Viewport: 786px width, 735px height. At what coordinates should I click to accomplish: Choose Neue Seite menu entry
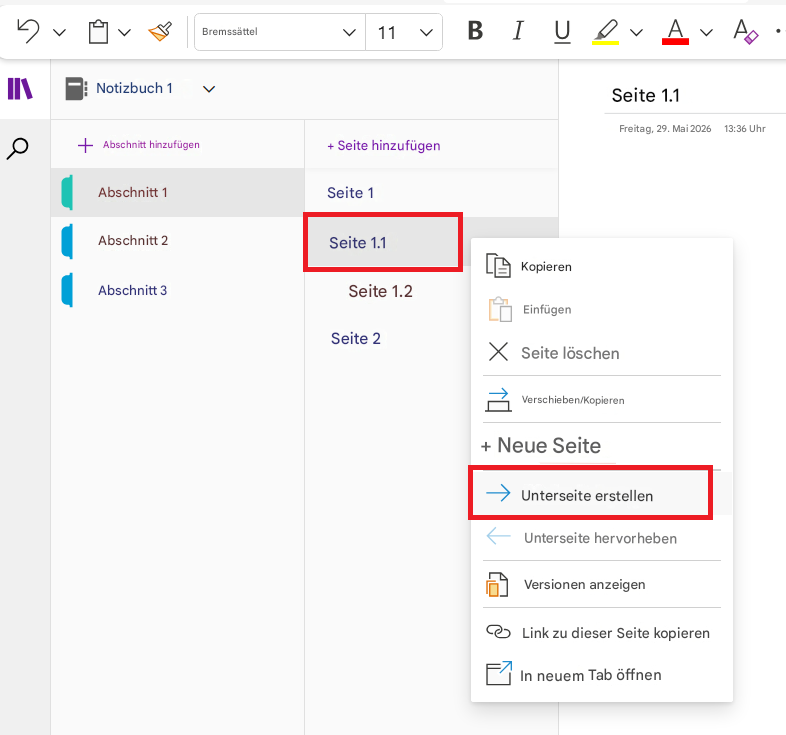click(x=602, y=445)
